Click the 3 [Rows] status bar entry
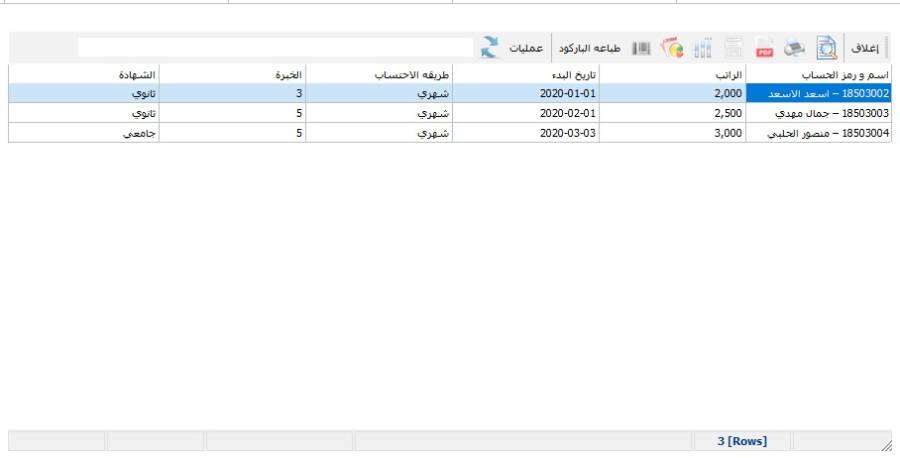Screen dimensions: 900x458 pyautogui.click(x=742, y=441)
